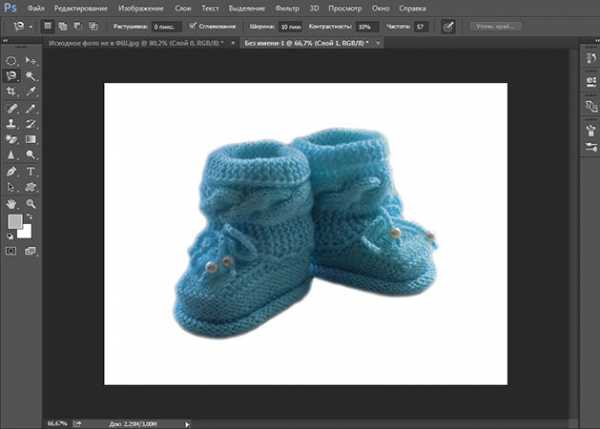Select the Magnetic Lasso tool
This screenshot has height=429, width=600.
click(x=12, y=75)
